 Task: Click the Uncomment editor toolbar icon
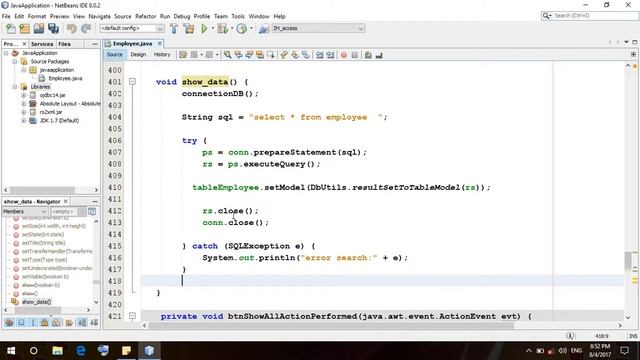(379, 55)
